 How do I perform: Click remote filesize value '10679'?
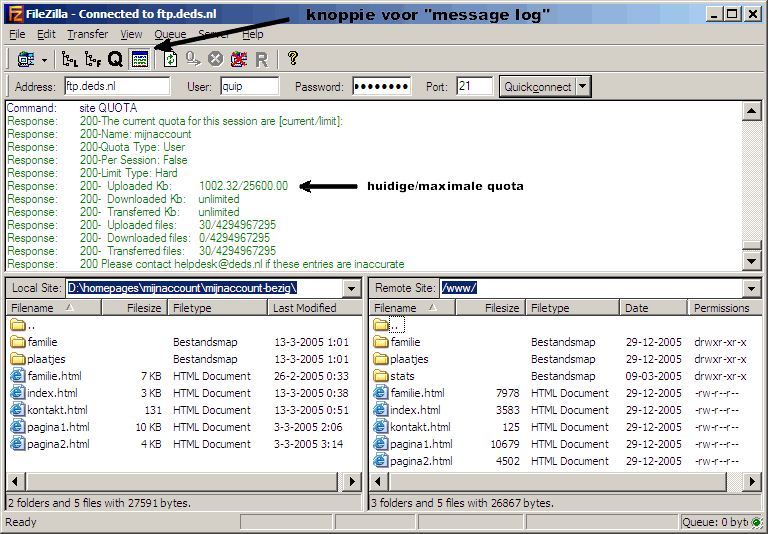[505, 444]
